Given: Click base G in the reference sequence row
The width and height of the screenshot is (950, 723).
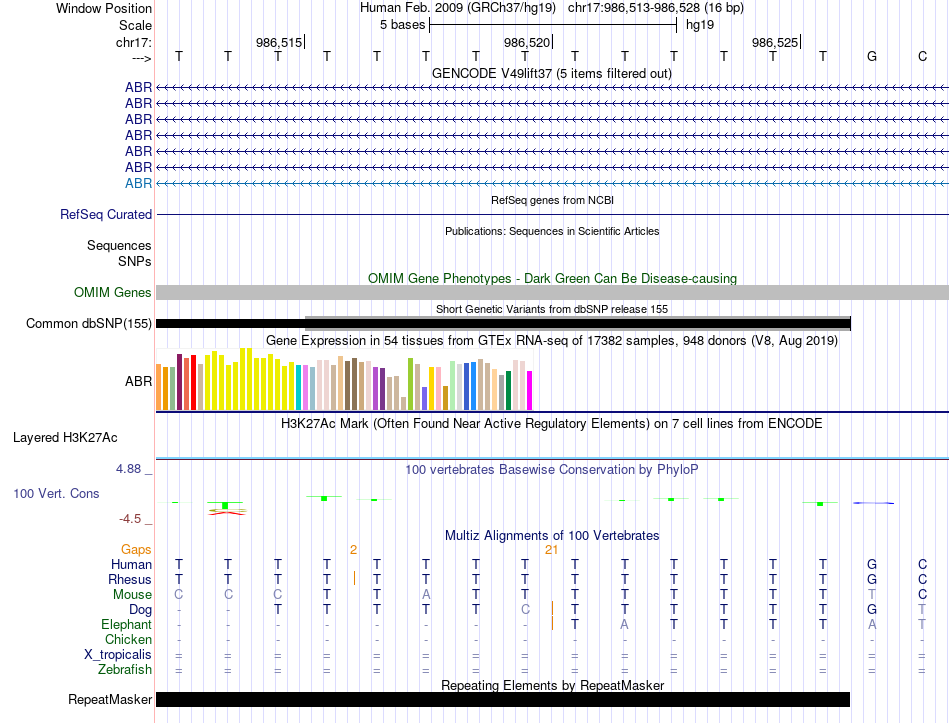Looking at the screenshot, I should (x=872, y=56).
